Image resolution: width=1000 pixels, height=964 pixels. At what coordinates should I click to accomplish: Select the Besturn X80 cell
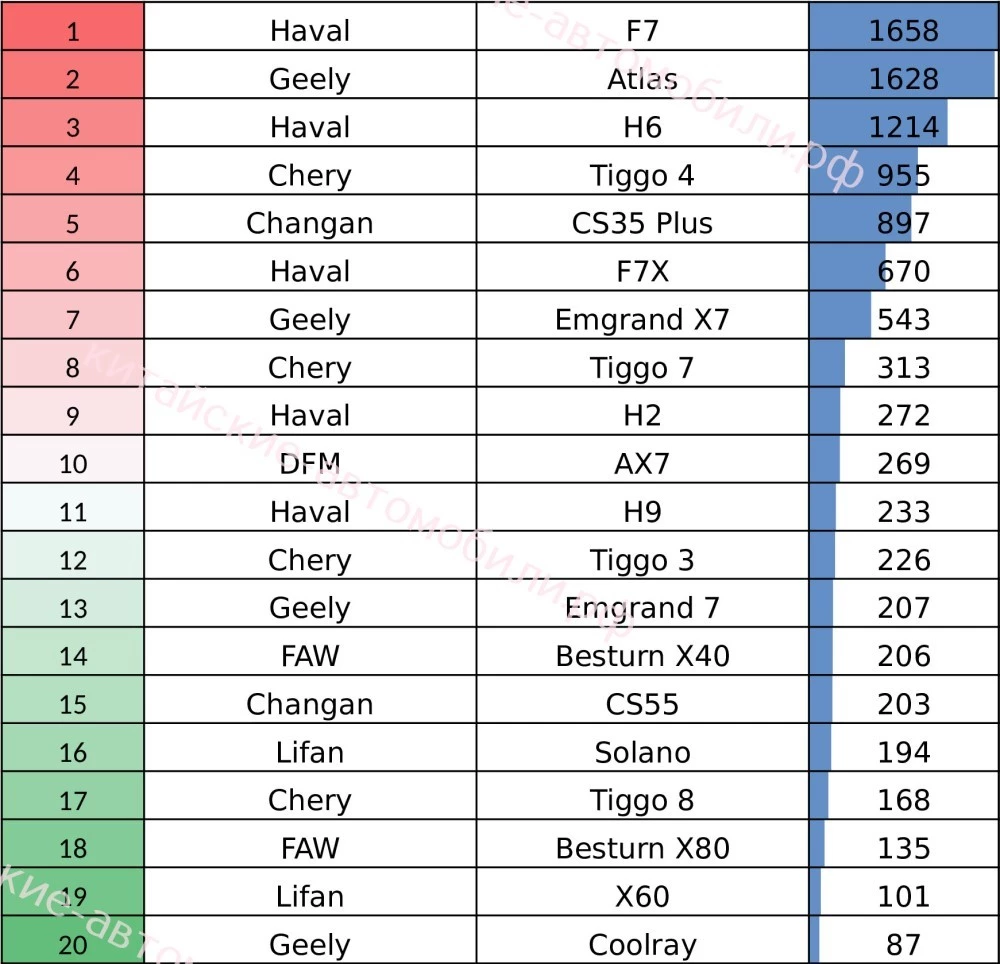pyautogui.click(x=642, y=847)
